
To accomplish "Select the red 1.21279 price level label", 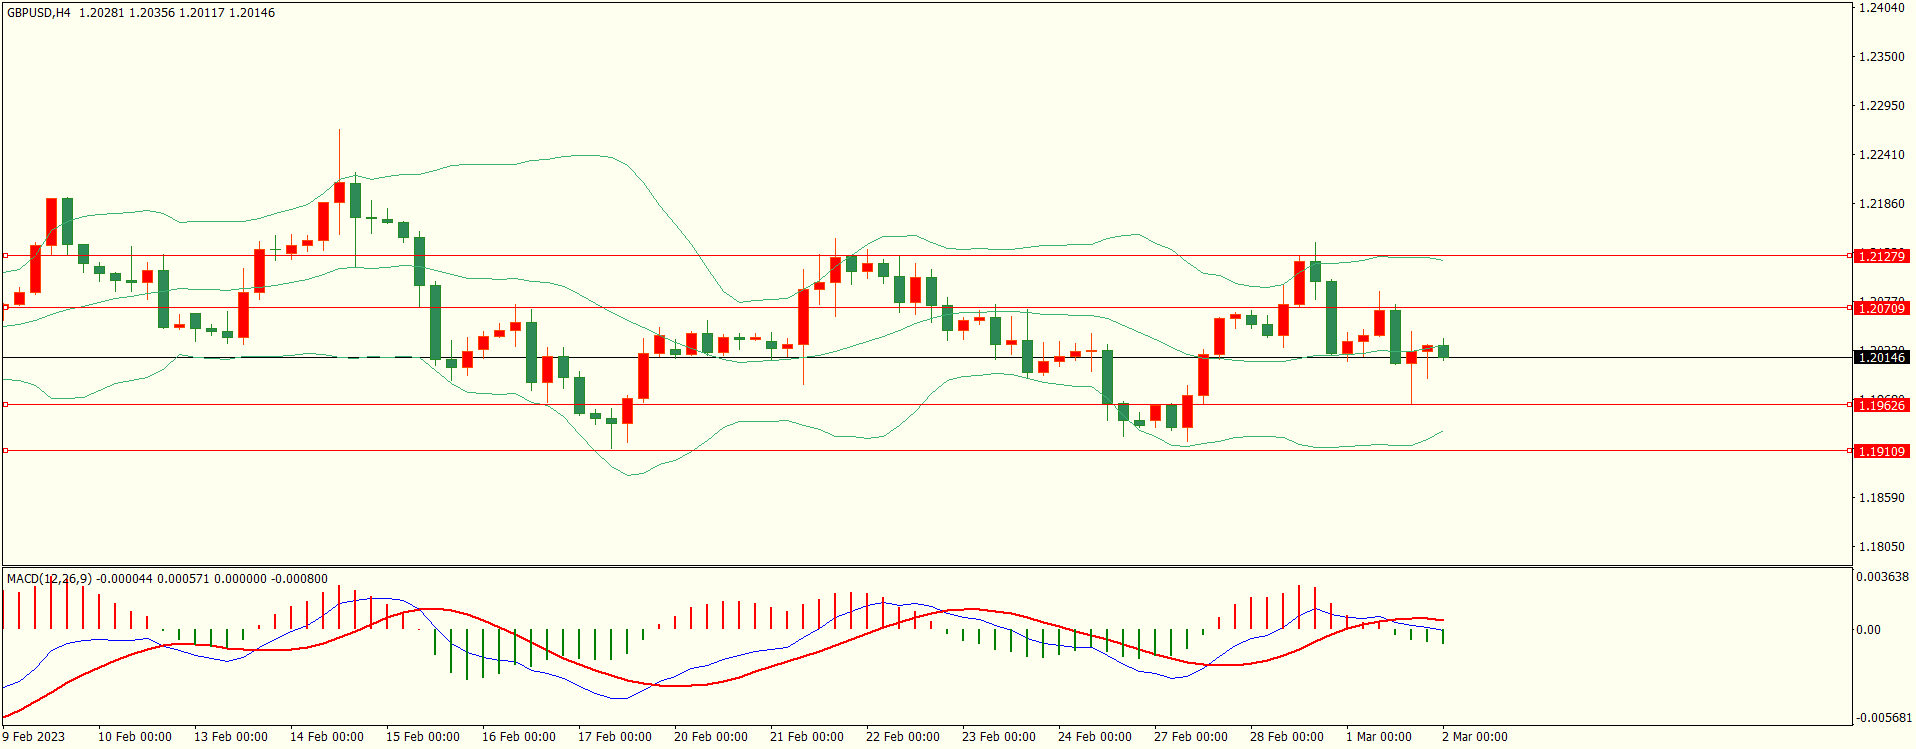I will pyautogui.click(x=1881, y=256).
